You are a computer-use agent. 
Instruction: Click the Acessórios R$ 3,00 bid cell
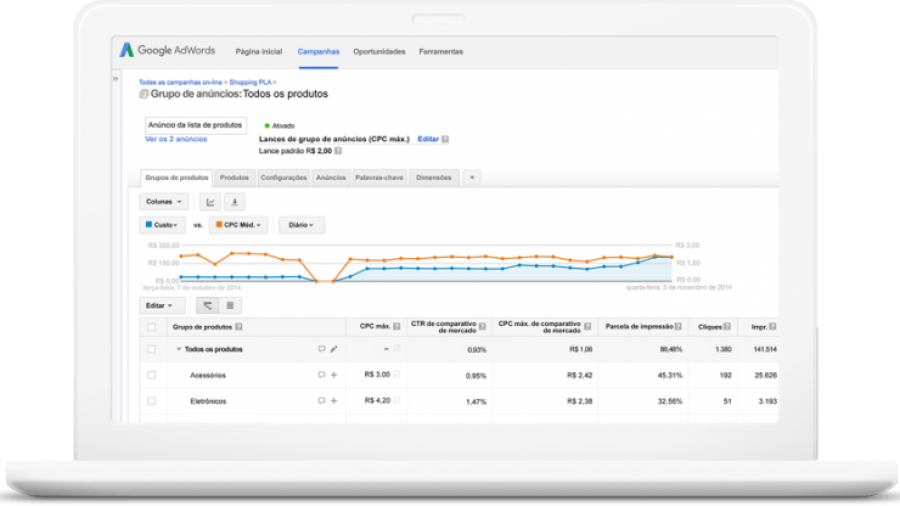377,375
